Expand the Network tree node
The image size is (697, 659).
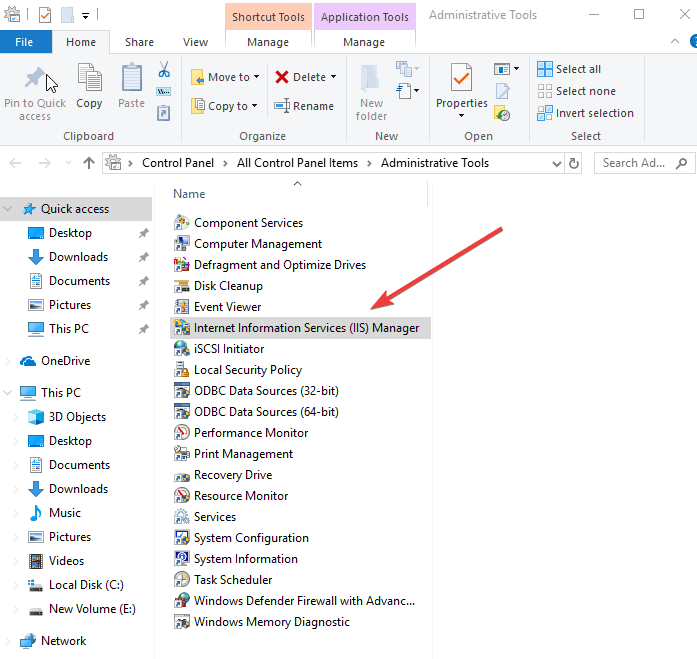click(9, 641)
